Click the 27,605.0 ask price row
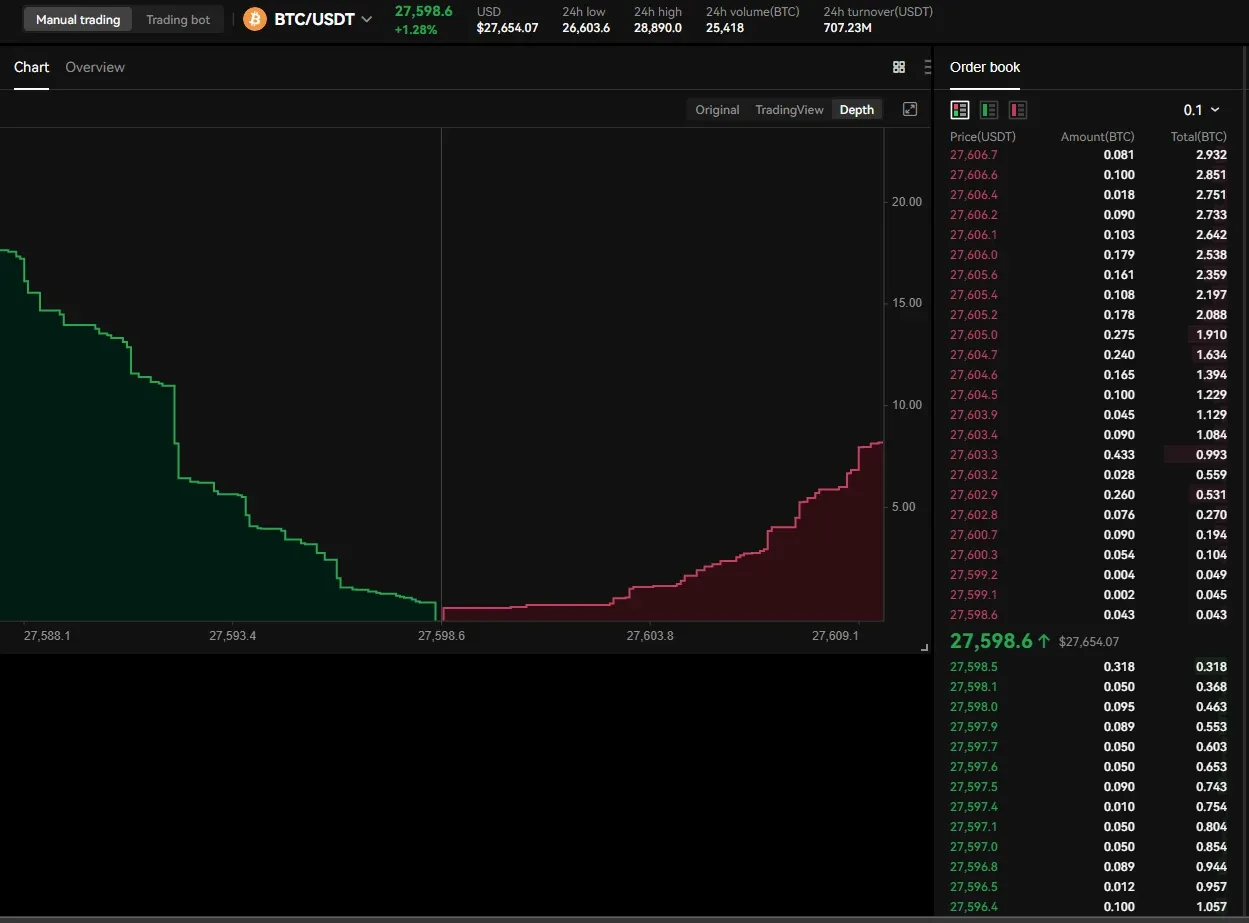The height and width of the screenshot is (923, 1249). 973,334
